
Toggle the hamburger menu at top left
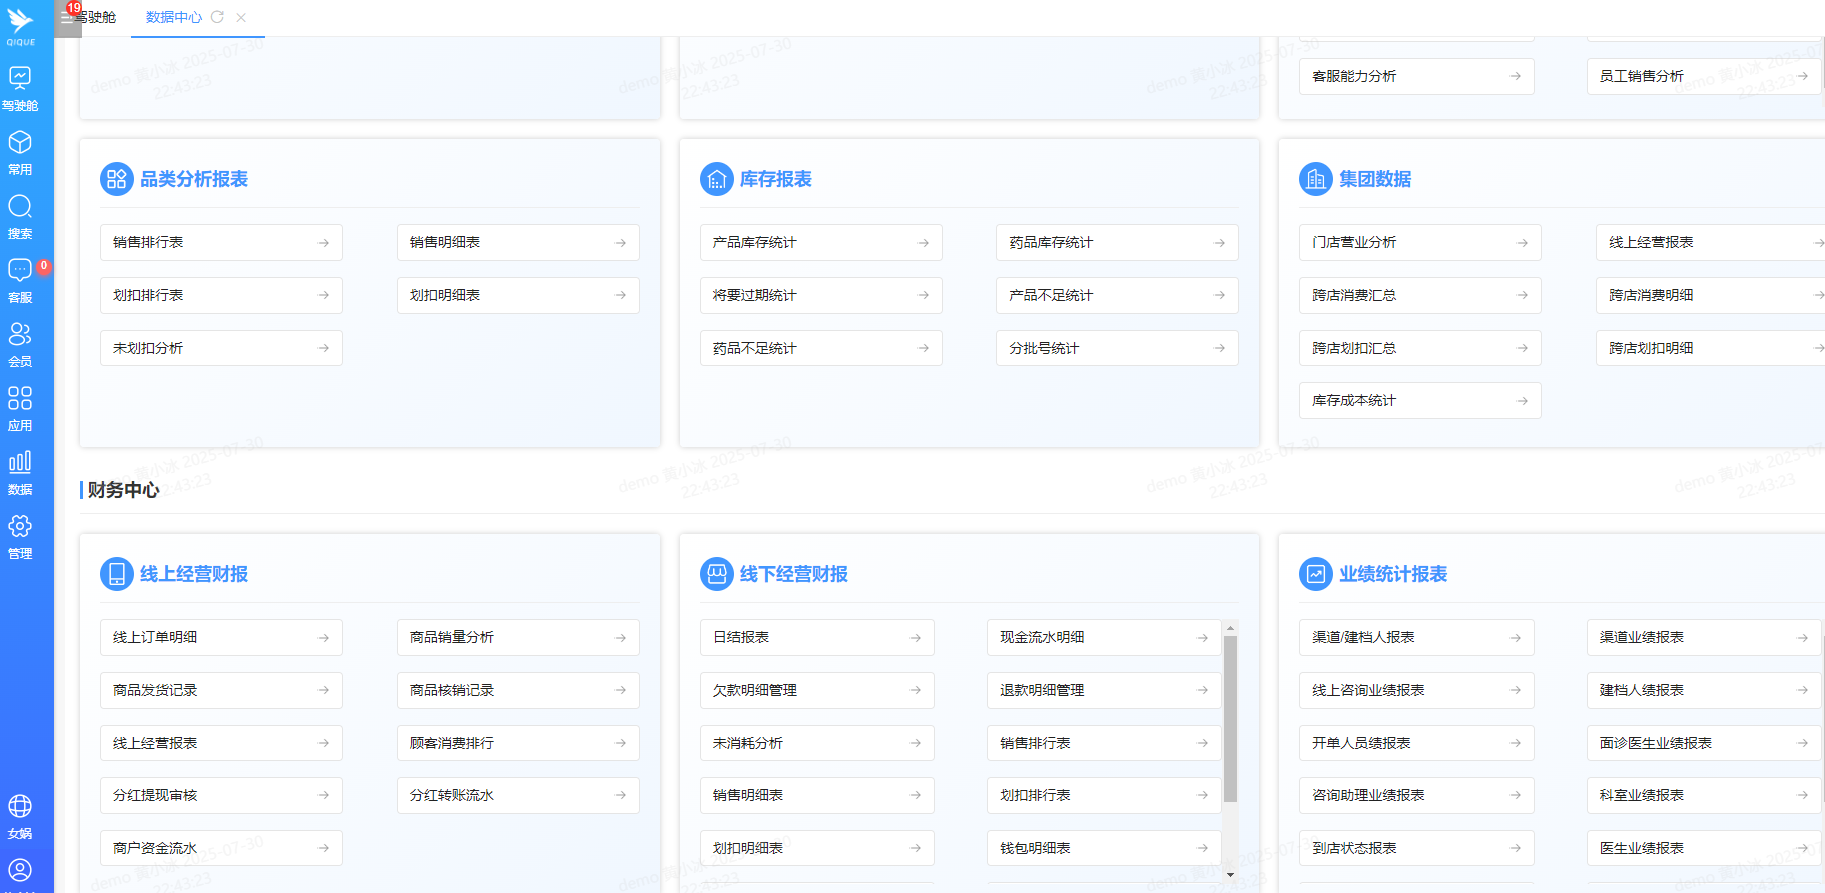coord(66,18)
